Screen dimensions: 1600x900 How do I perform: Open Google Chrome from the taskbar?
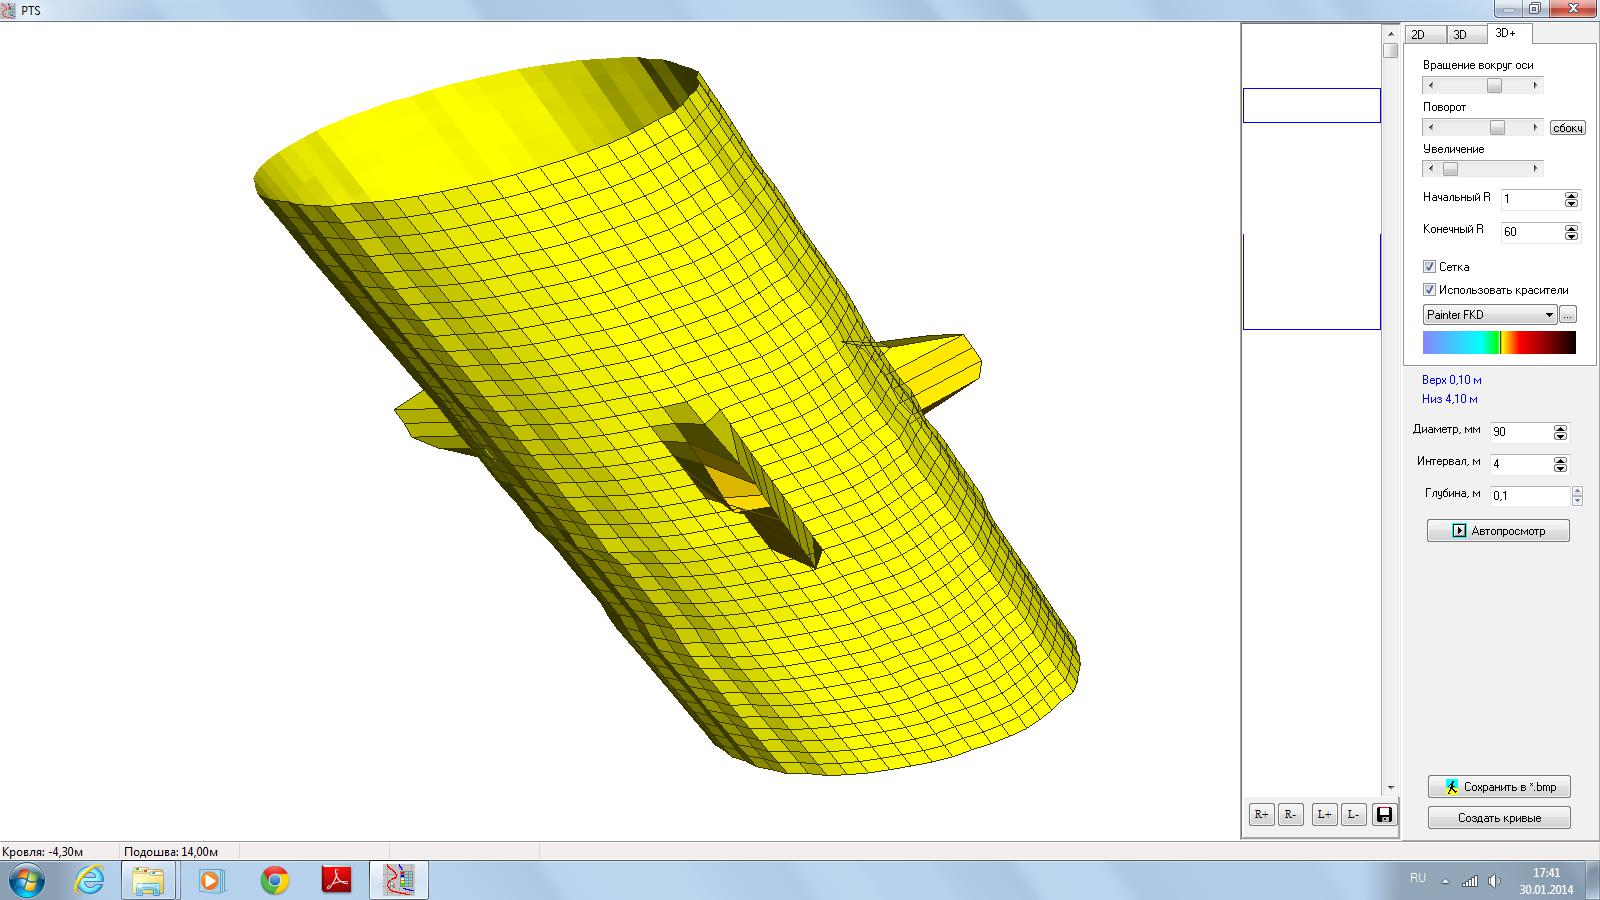coord(274,880)
